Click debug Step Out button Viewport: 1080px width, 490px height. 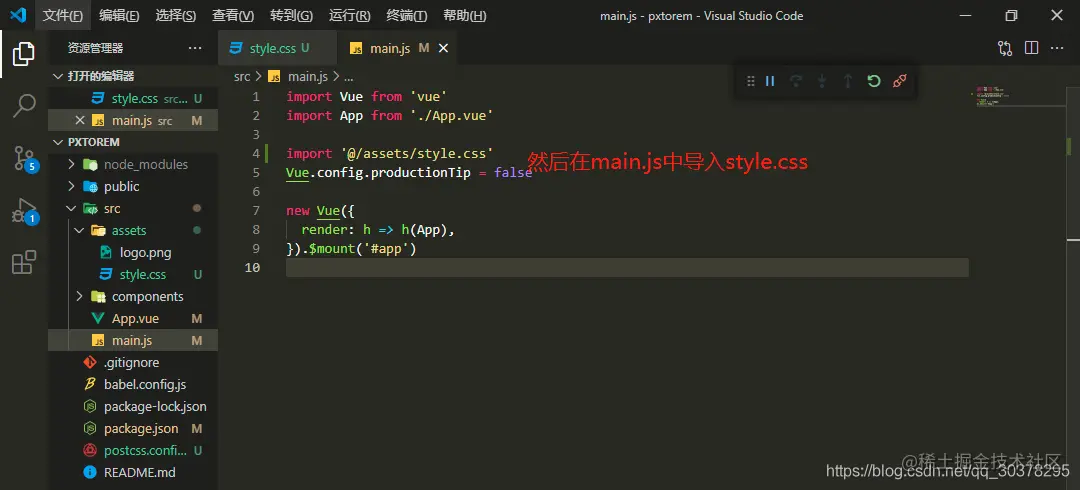pyautogui.click(x=848, y=81)
